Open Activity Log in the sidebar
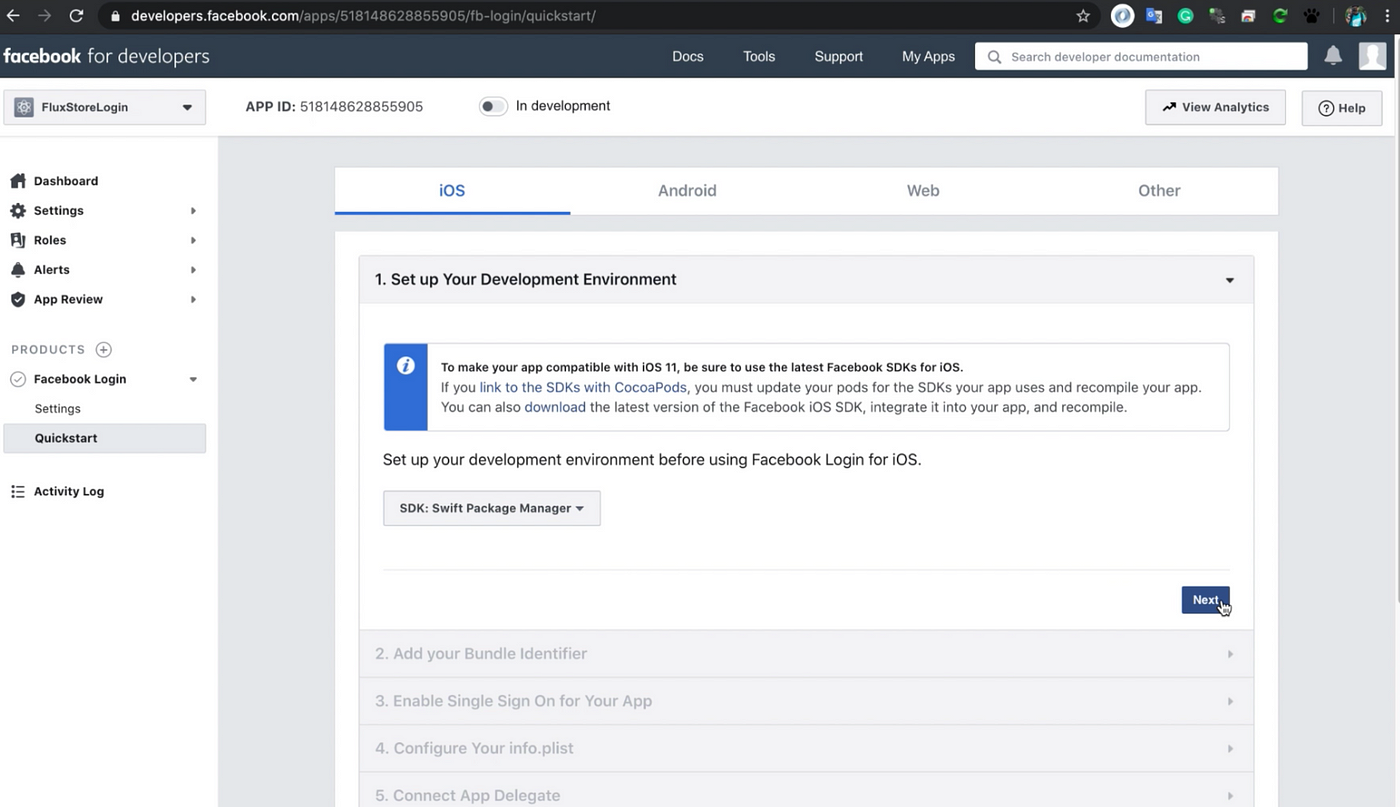 click(69, 491)
